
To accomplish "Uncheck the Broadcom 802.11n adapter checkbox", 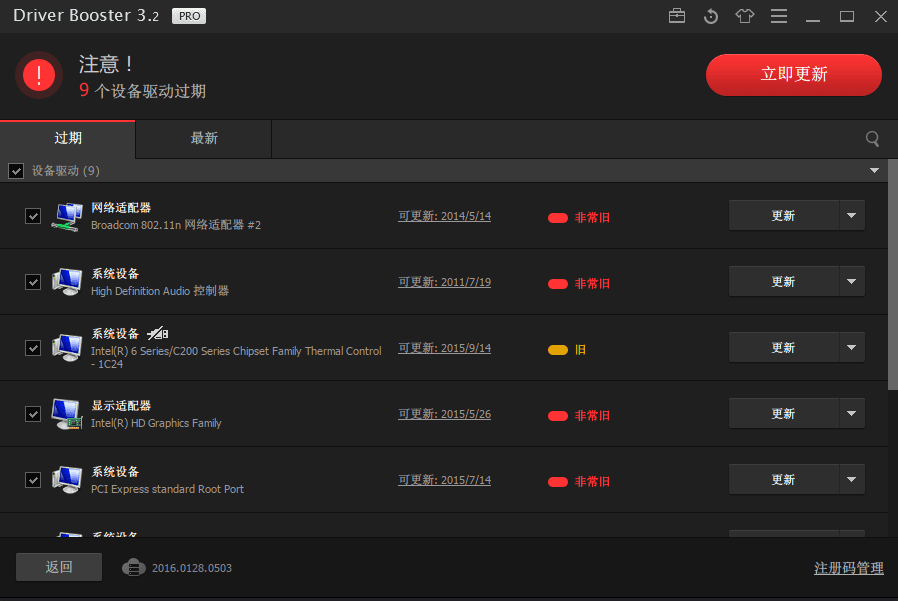I will [33, 216].
